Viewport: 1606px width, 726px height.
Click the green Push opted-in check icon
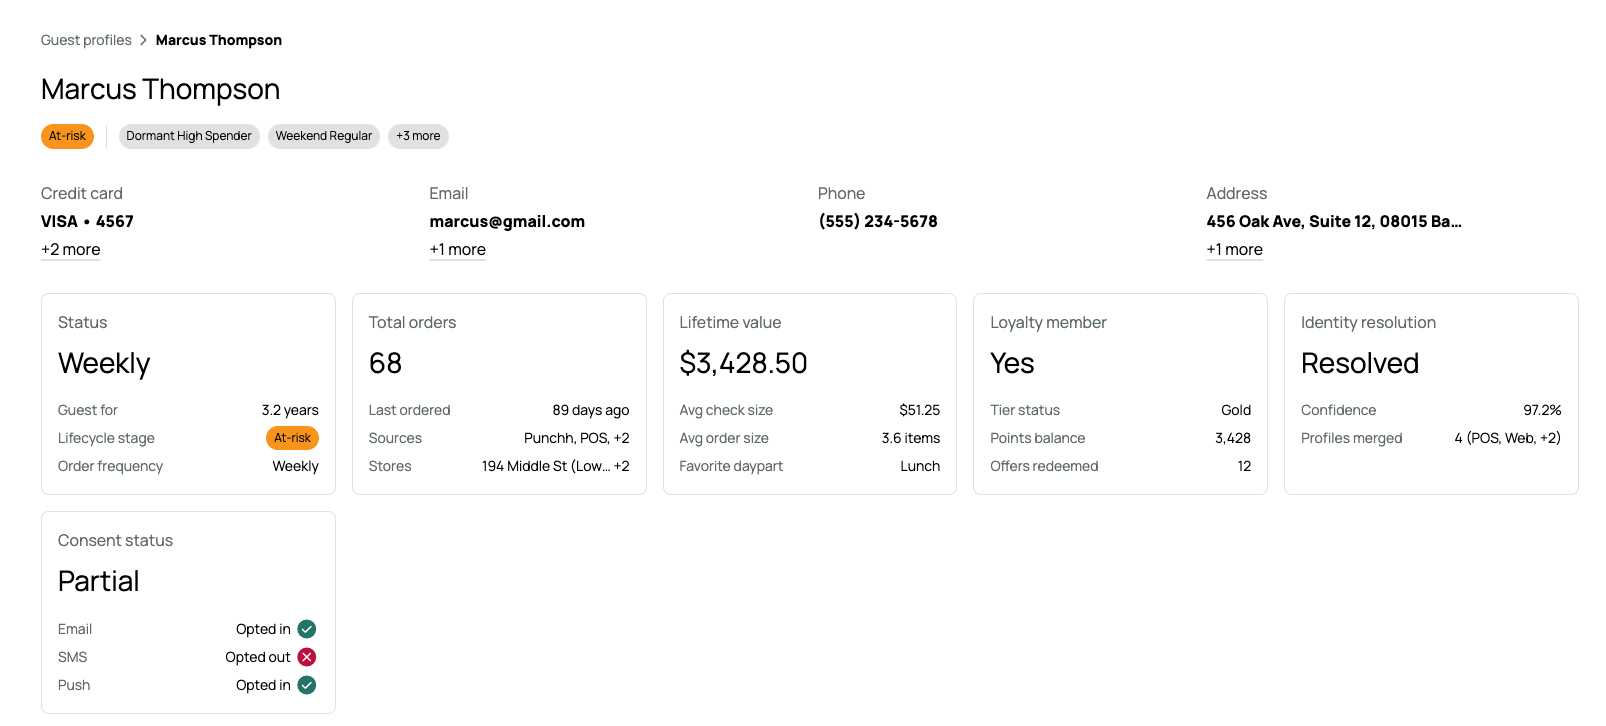click(307, 685)
